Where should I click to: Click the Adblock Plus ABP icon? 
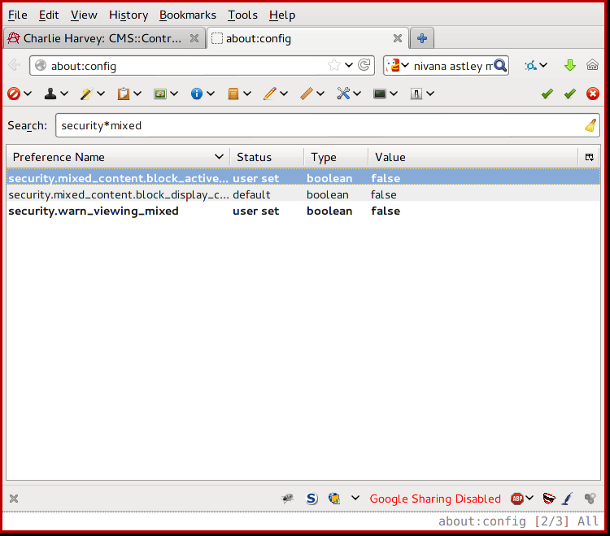tap(517, 498)
